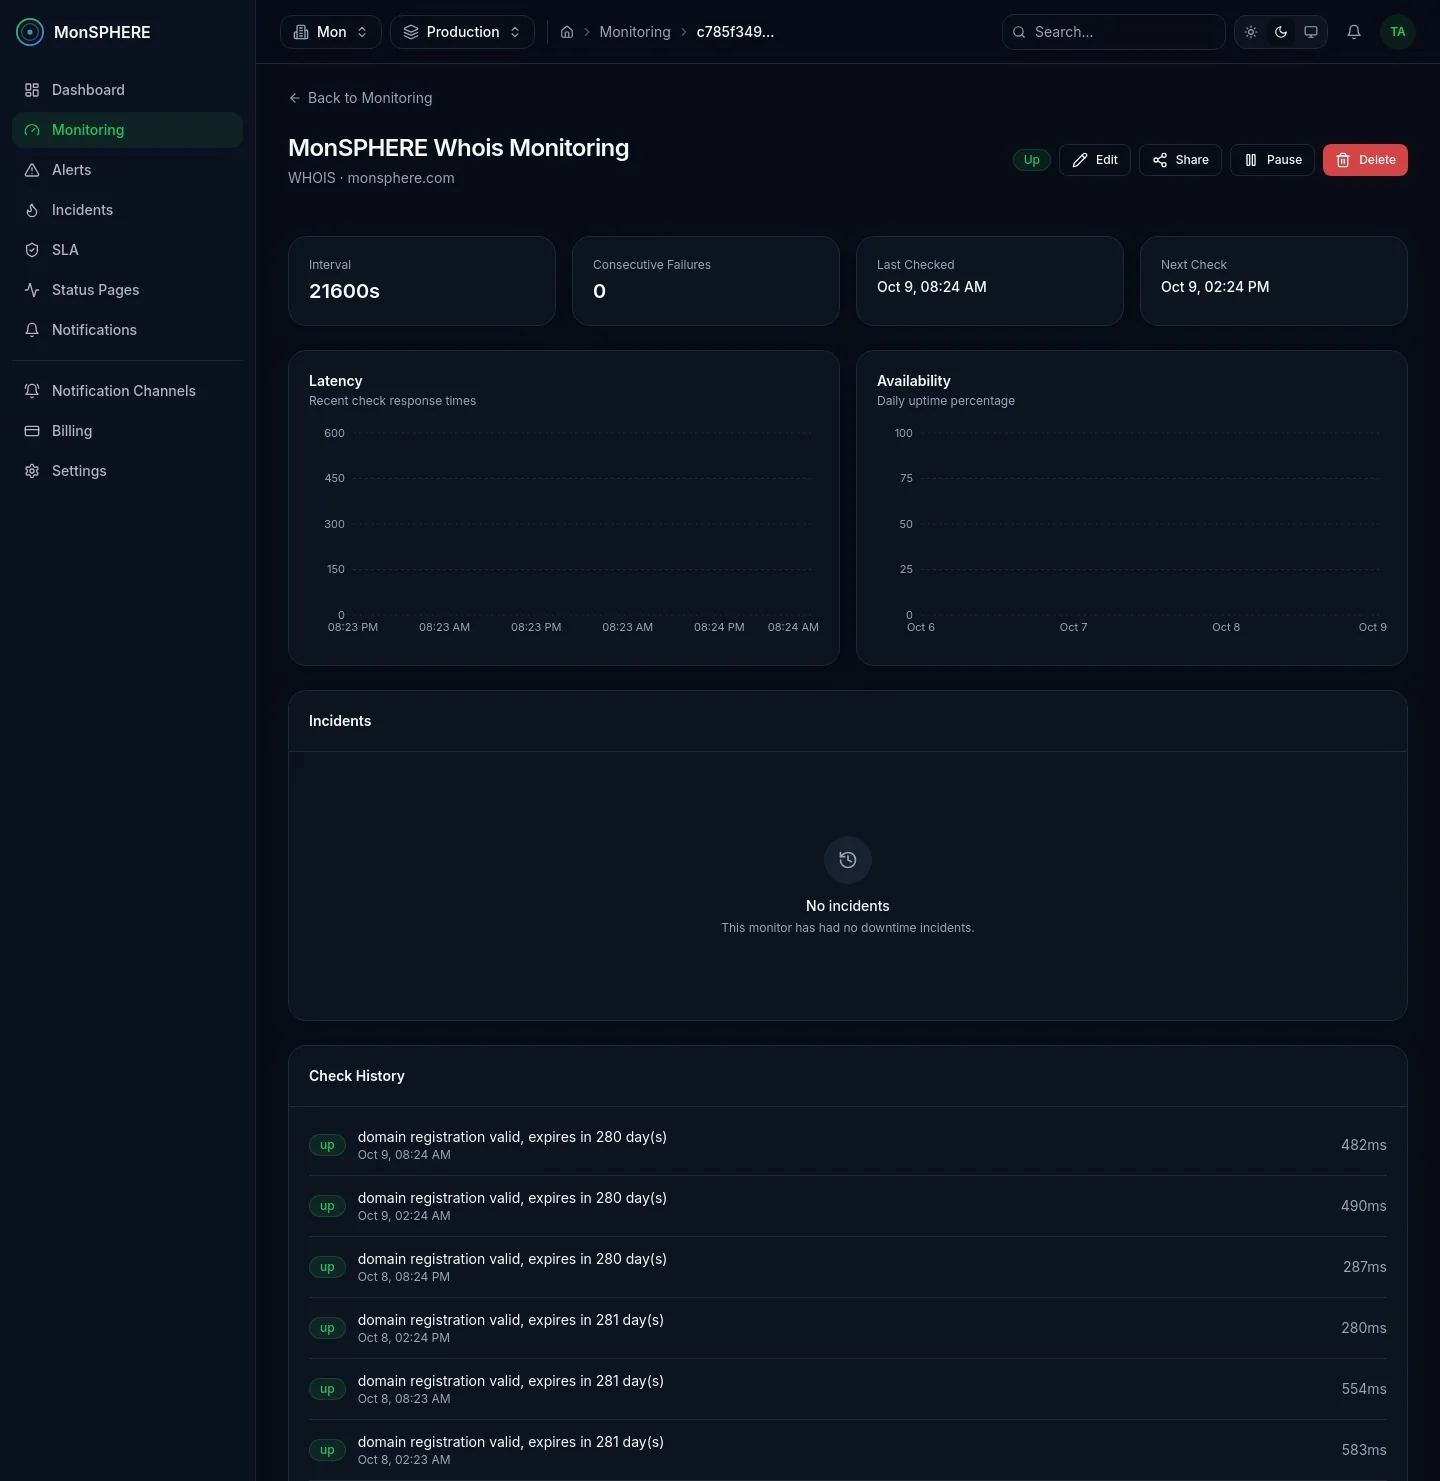Click the 554ms latency value

click(1364, 1389)
